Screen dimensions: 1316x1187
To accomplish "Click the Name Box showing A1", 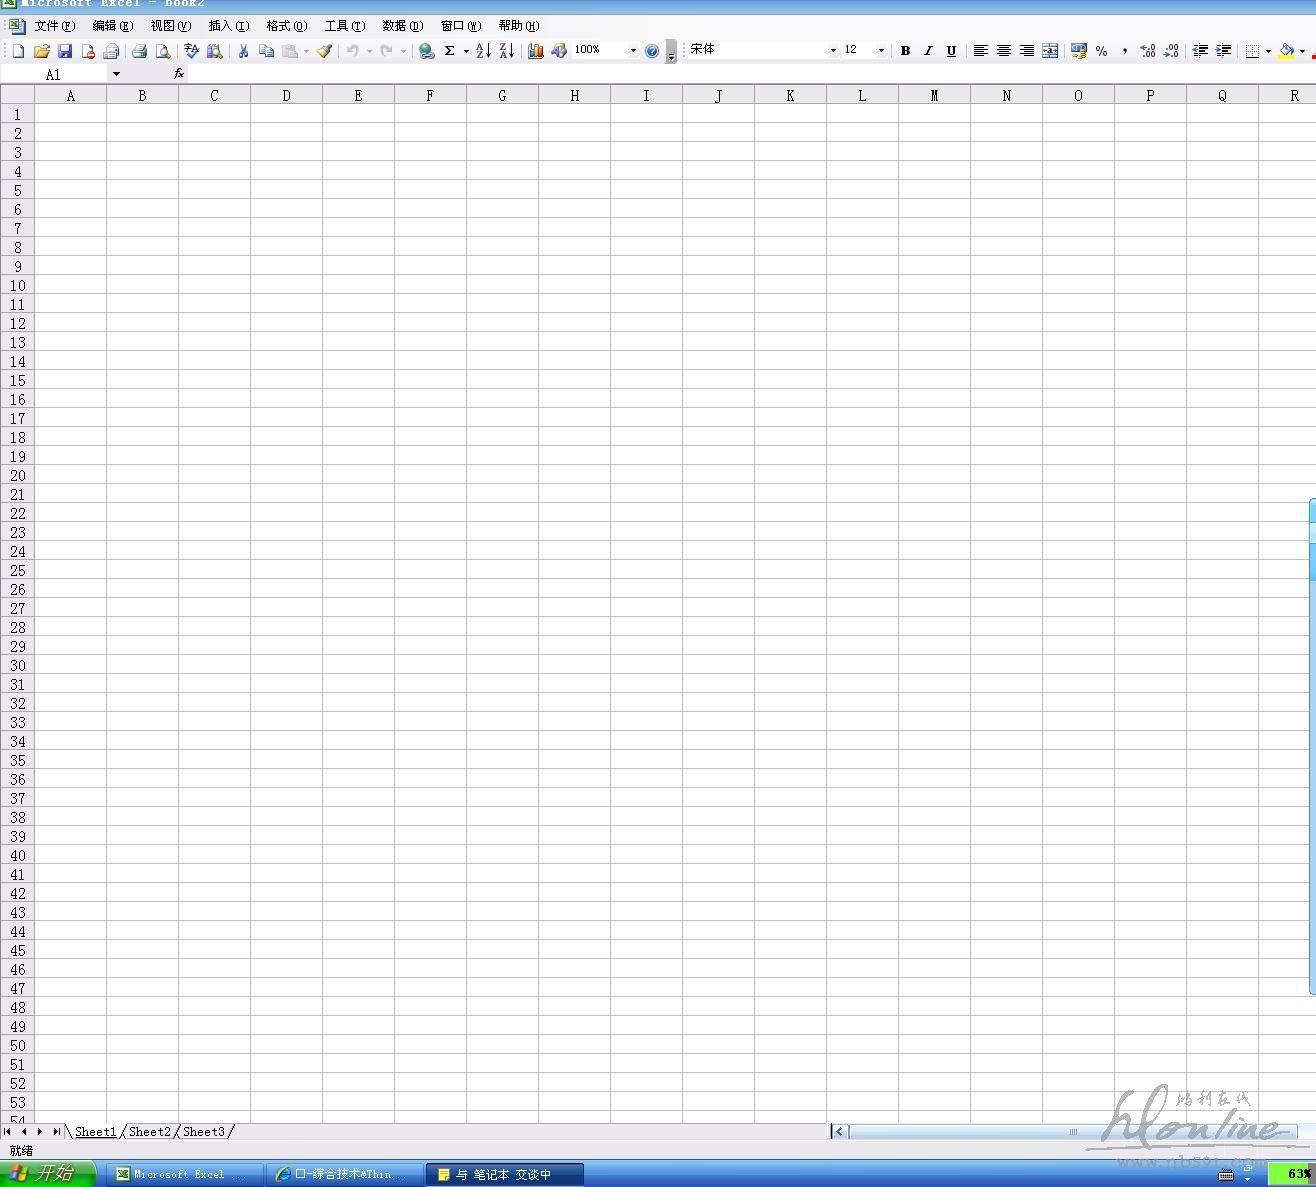I will (54, 74).
